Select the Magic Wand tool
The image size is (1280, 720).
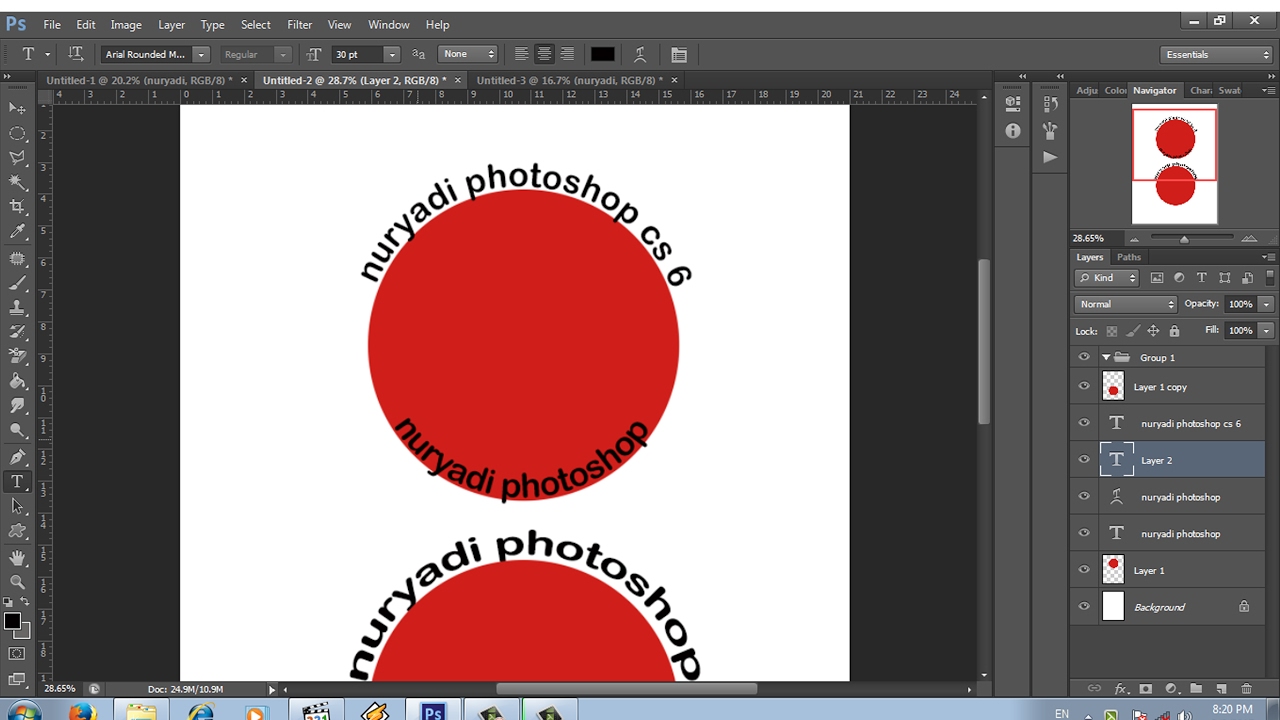point(17,182)
